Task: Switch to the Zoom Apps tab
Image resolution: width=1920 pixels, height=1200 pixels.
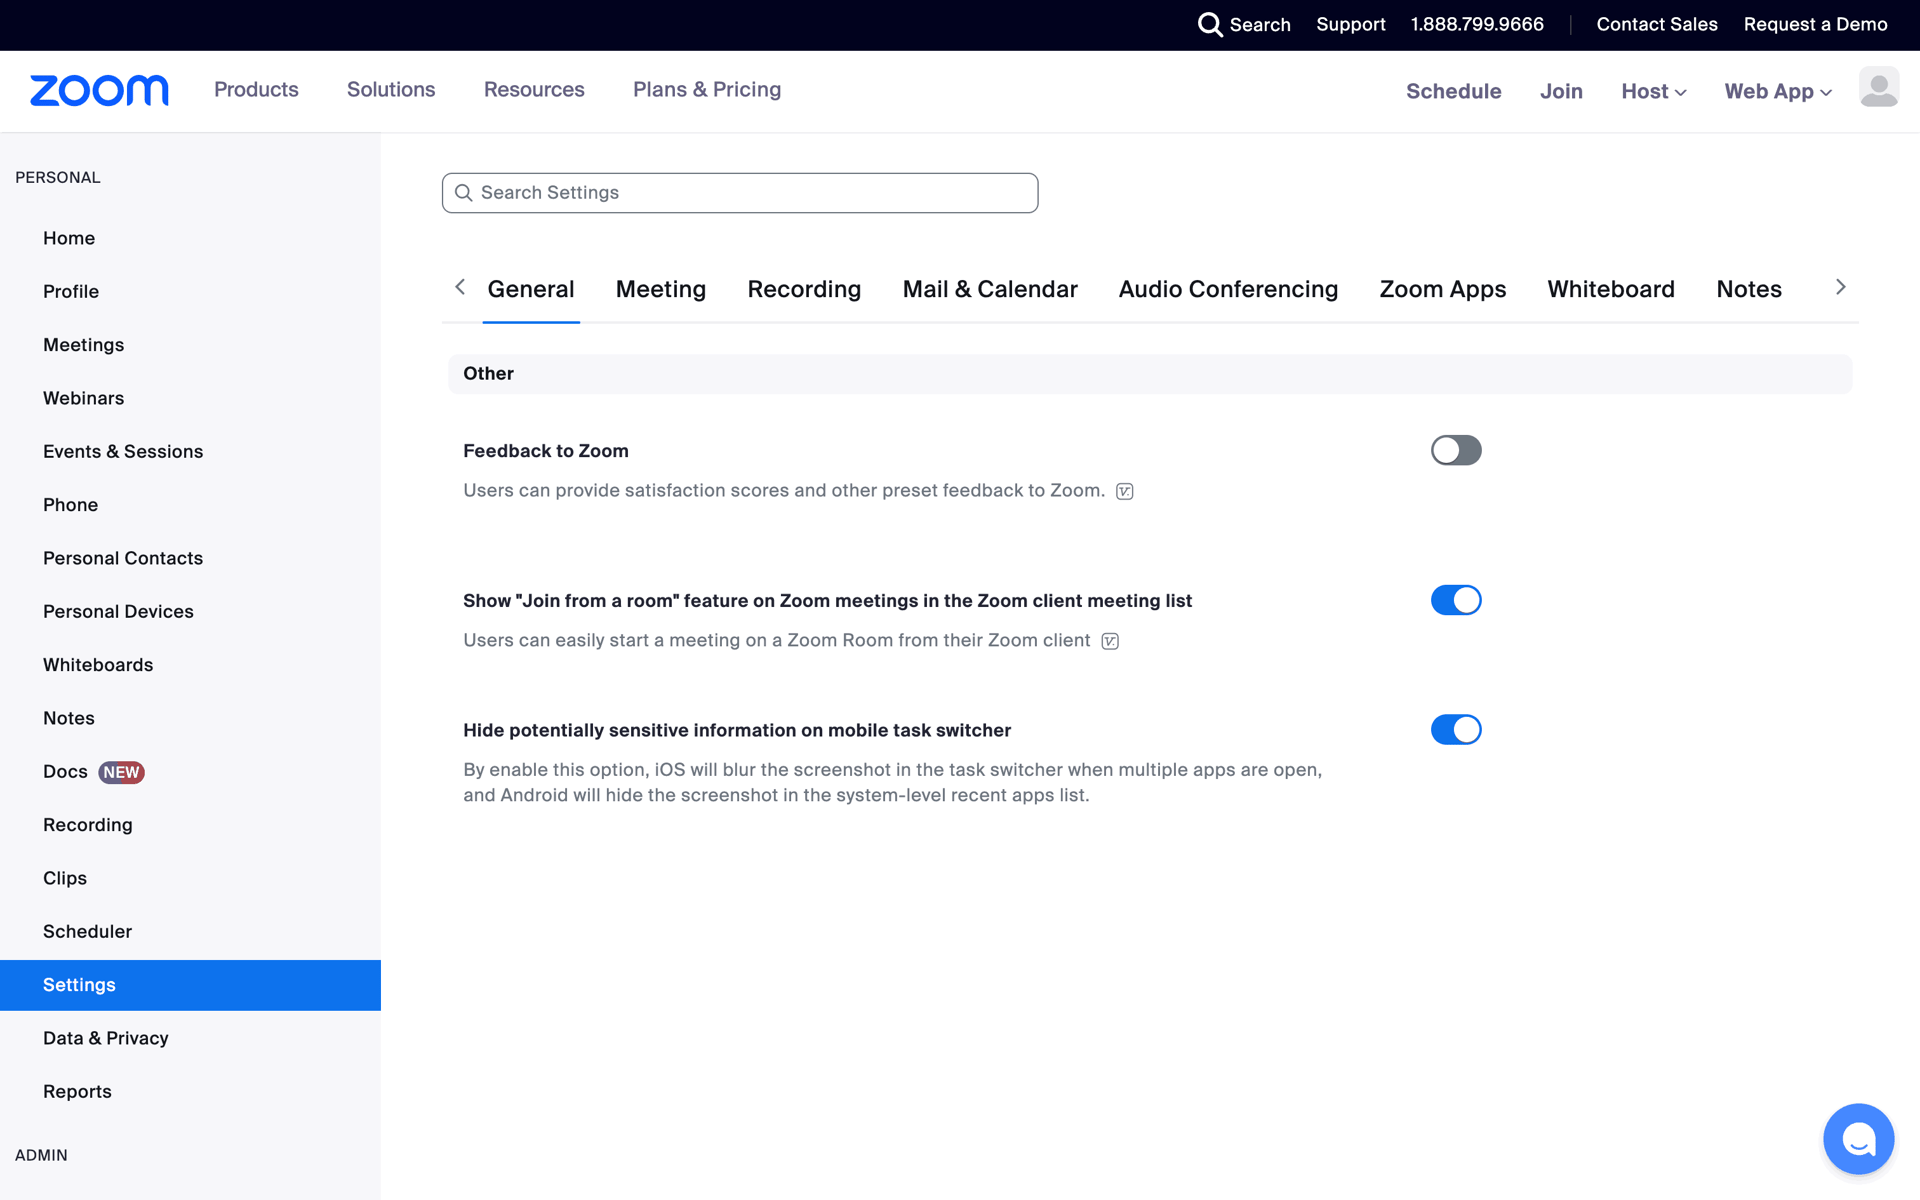Action: coord(1443,289)
